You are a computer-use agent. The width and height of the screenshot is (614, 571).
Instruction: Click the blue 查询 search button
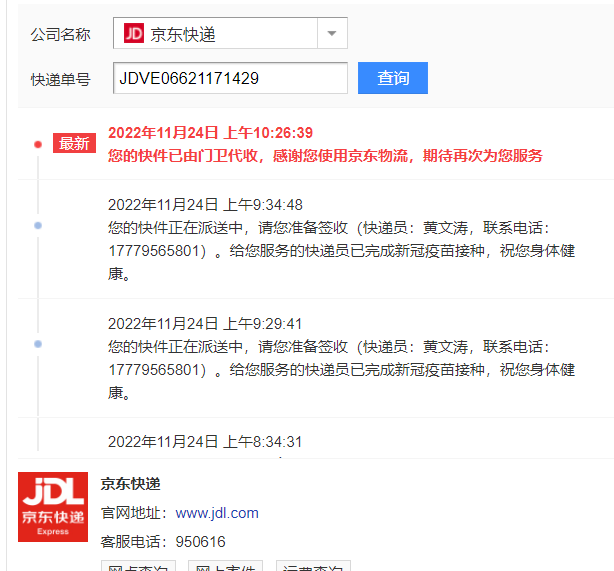[393, 78]
